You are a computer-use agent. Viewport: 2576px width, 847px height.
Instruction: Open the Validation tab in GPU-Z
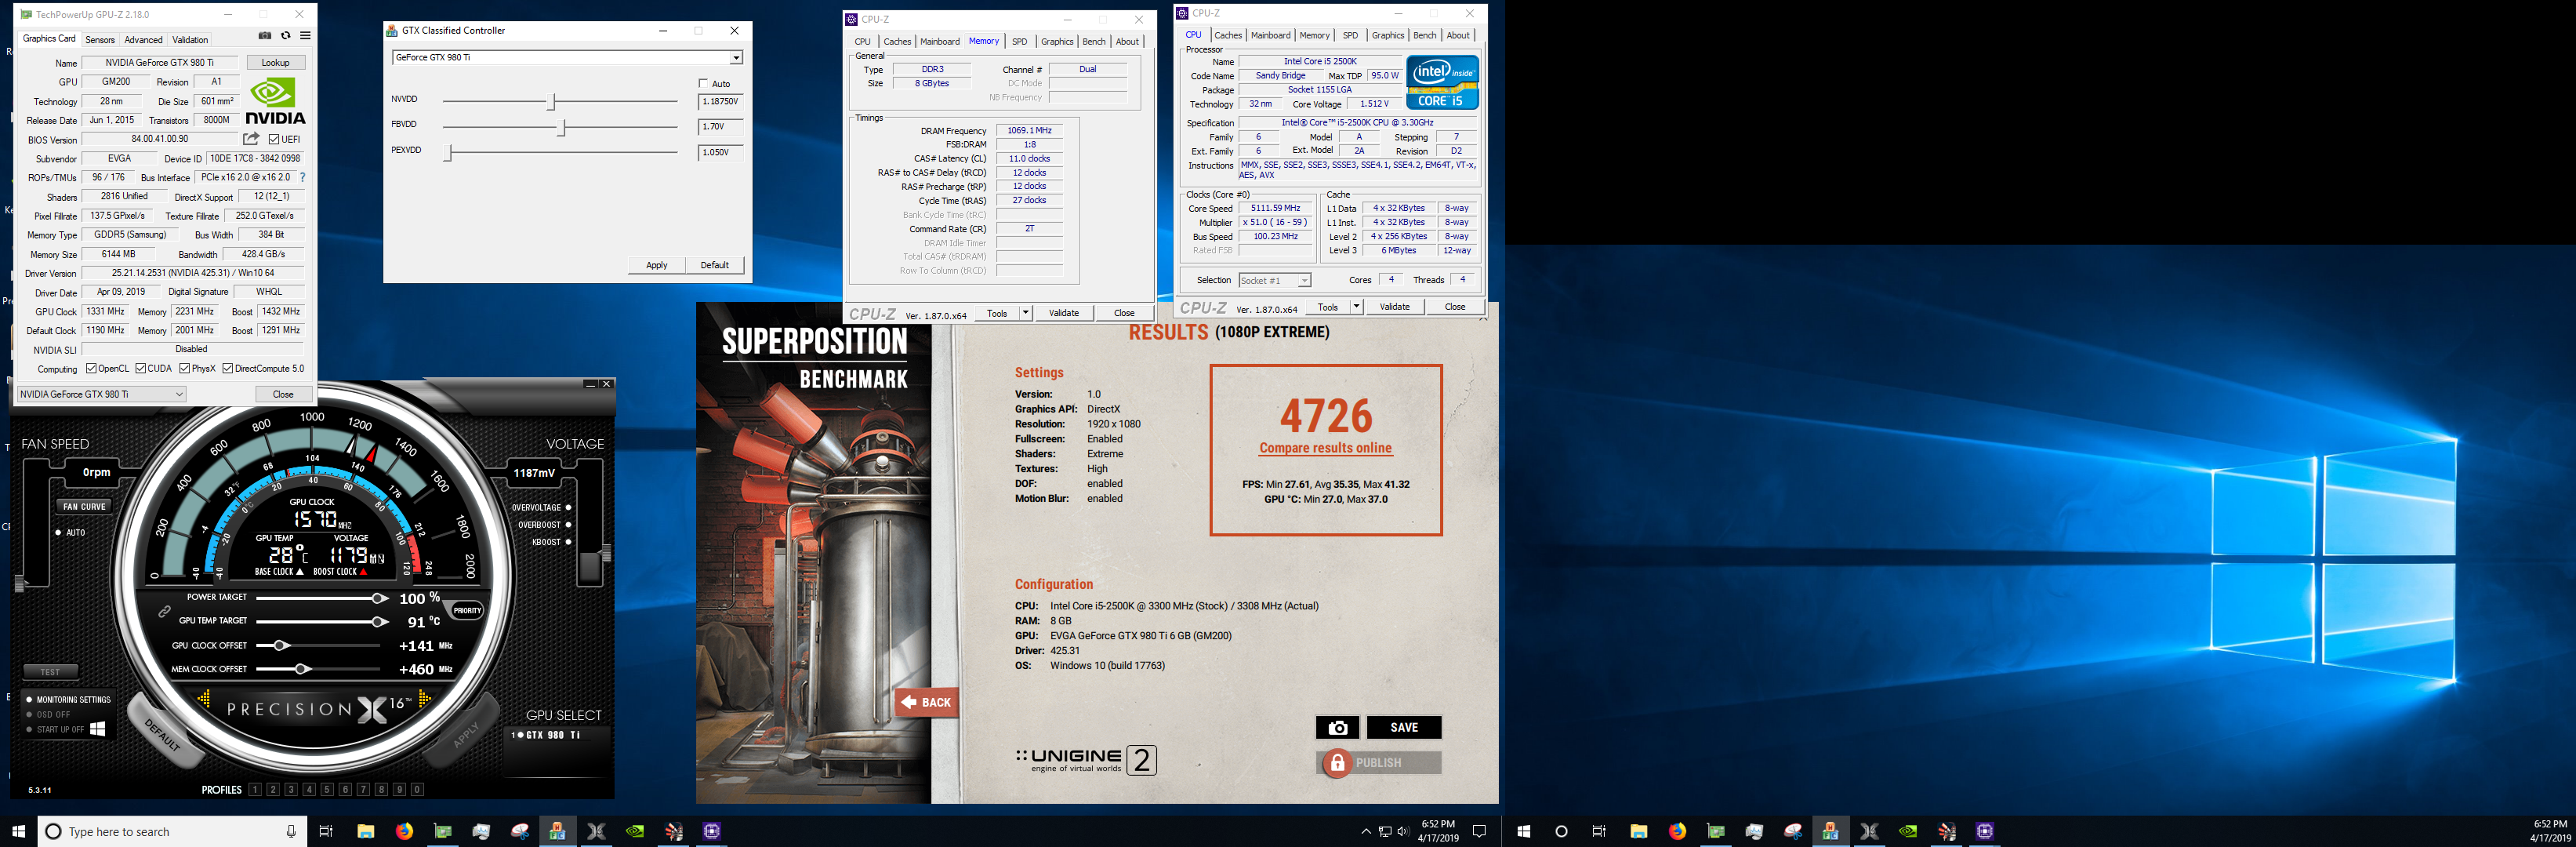click(x=190, y=40)
